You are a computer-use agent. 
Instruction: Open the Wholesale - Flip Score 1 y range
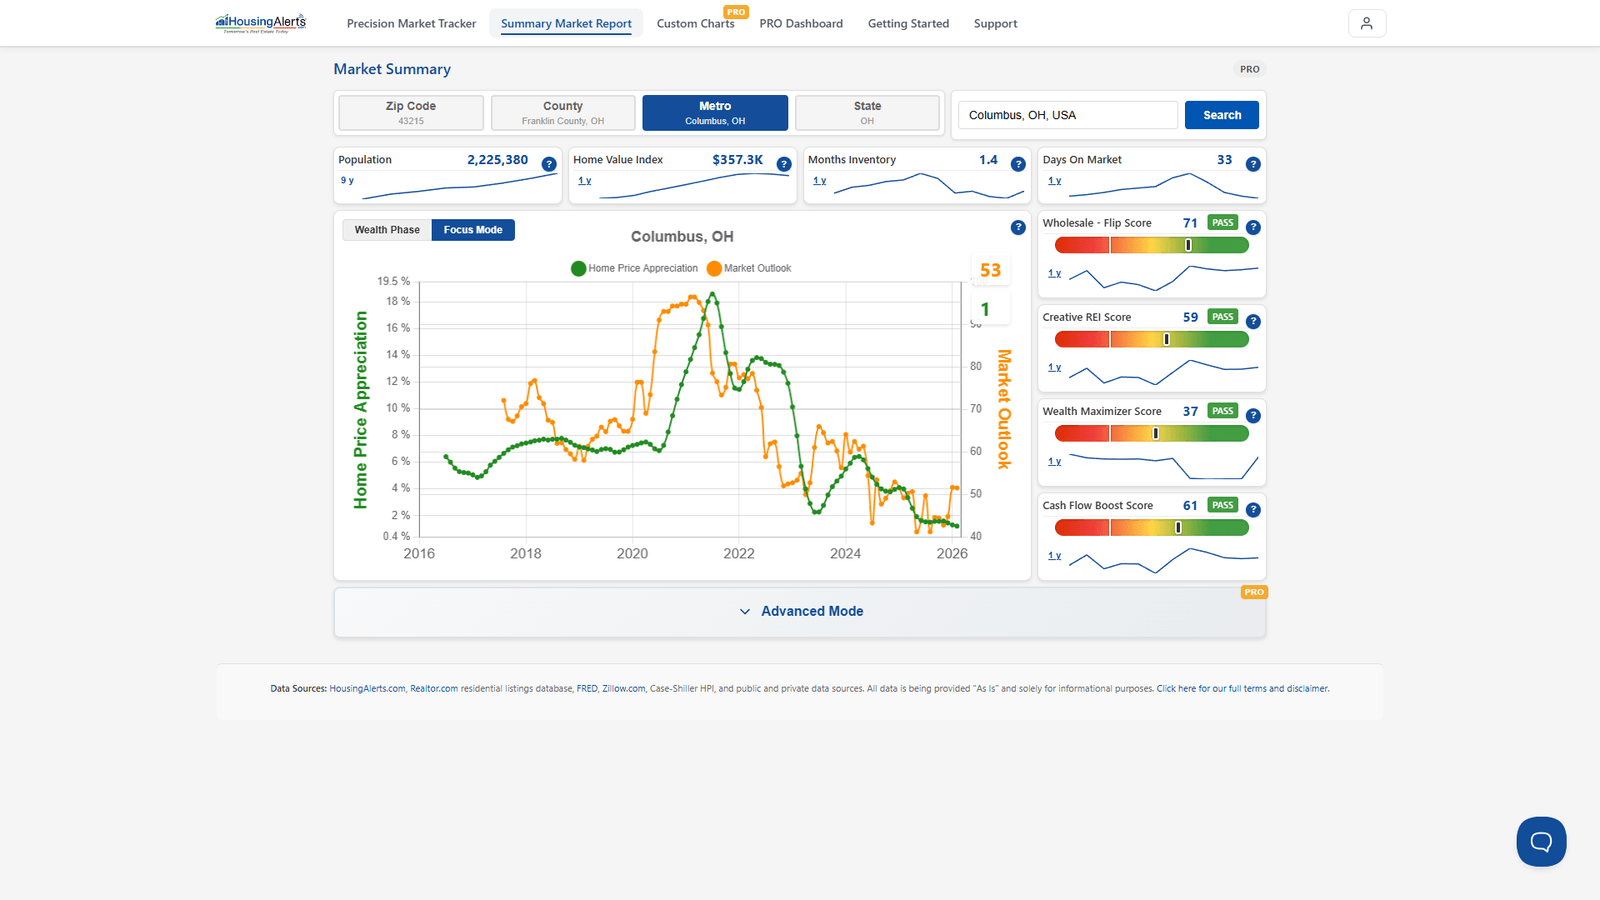click(x=1055, y=273)
